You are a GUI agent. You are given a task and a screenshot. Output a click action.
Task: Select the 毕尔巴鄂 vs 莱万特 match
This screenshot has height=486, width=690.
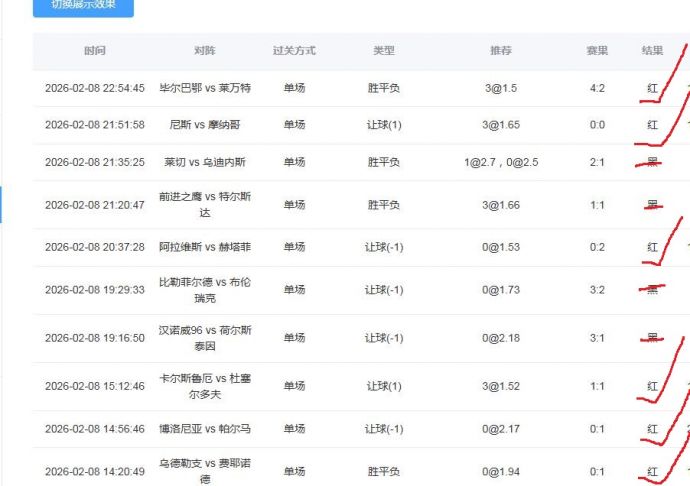tap(205, 88)
